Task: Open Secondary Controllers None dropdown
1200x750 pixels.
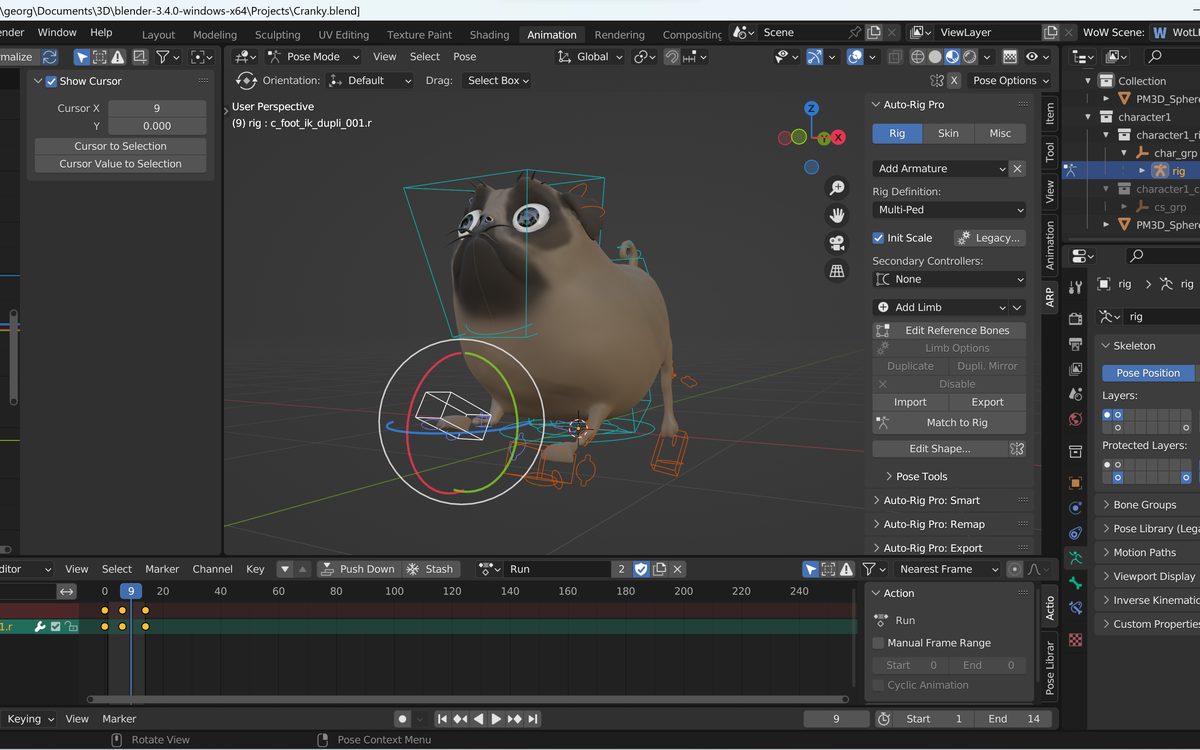Action: click(949, 279)
